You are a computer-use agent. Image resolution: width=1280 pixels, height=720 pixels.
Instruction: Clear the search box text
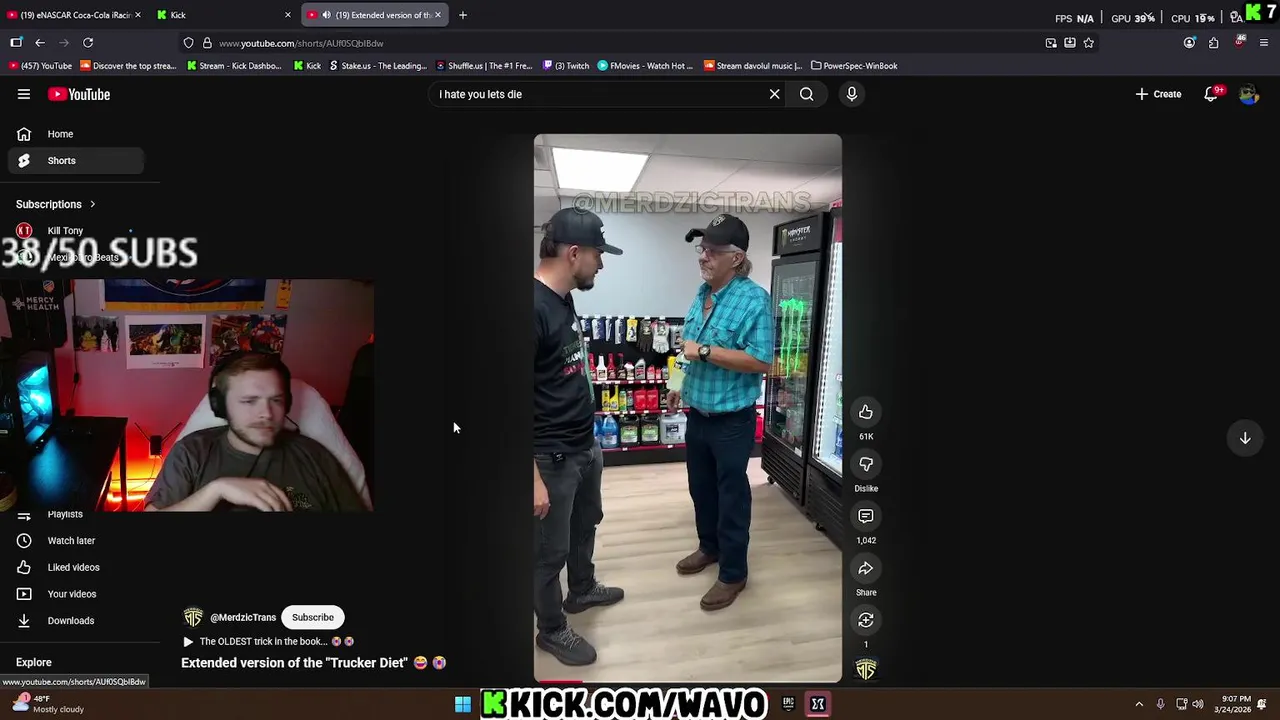[x=774, y=94]
